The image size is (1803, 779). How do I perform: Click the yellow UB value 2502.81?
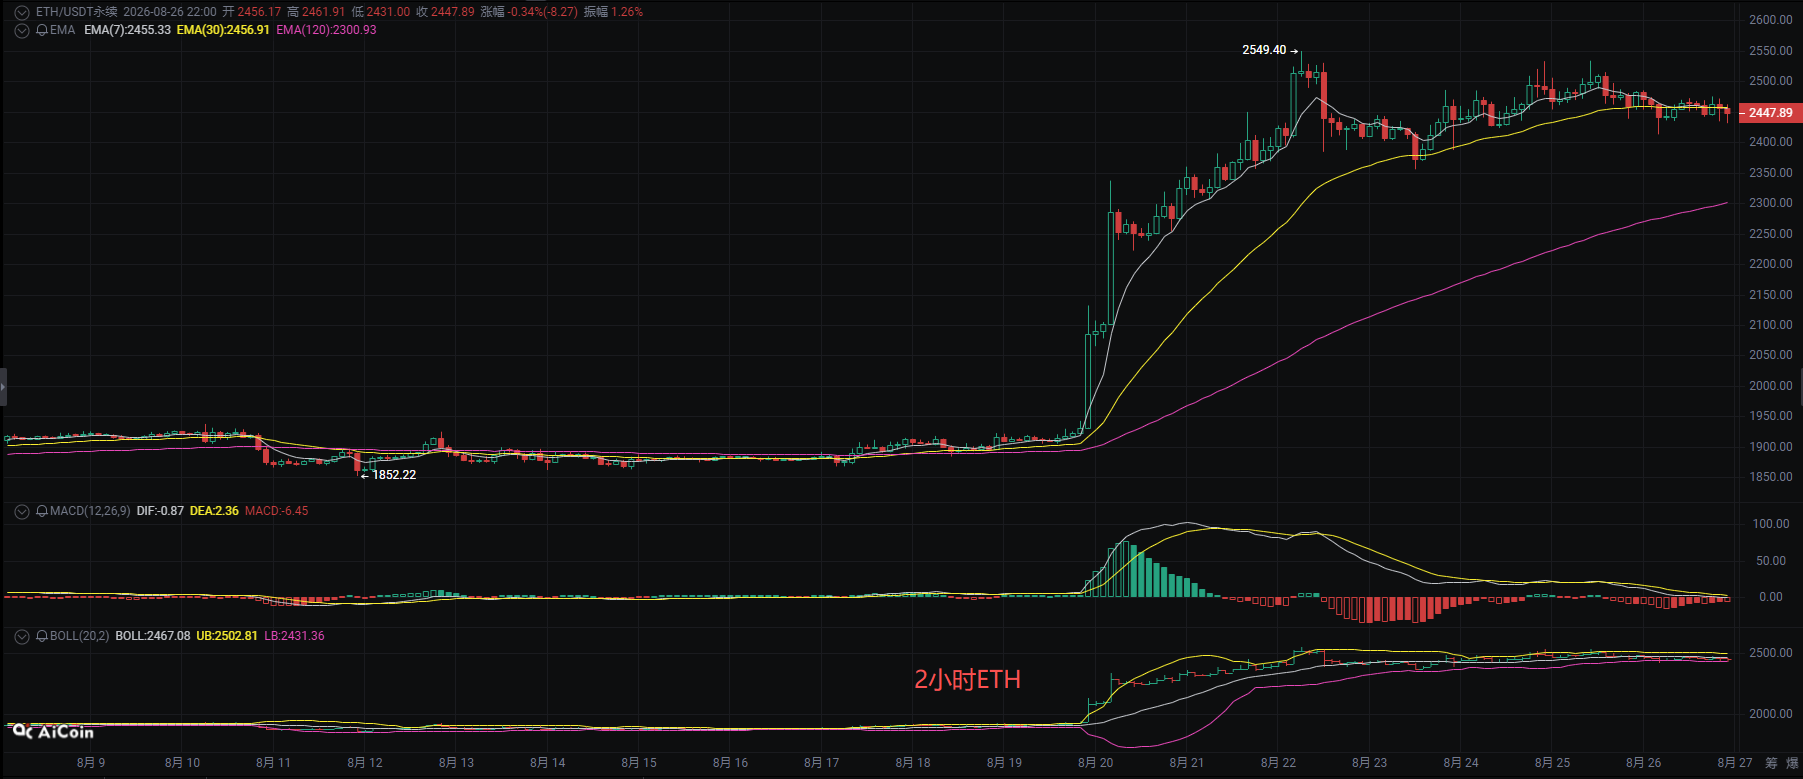click(x=227, y=636)
